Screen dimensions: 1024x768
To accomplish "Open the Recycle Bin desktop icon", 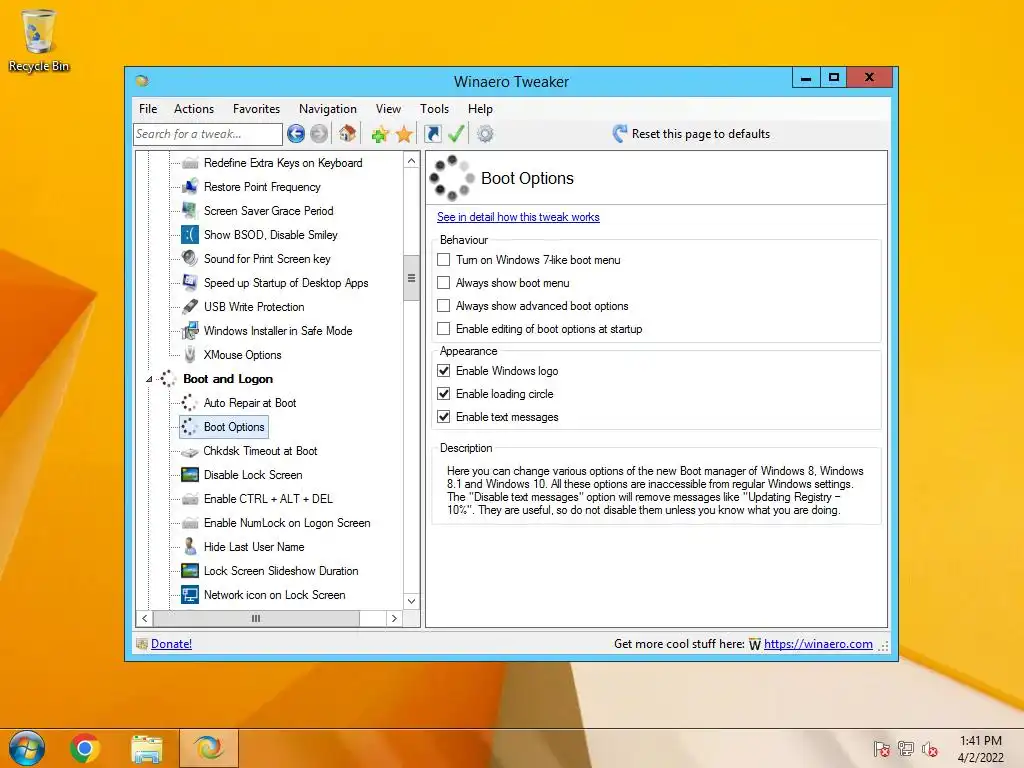I will (x=39, y=40).
